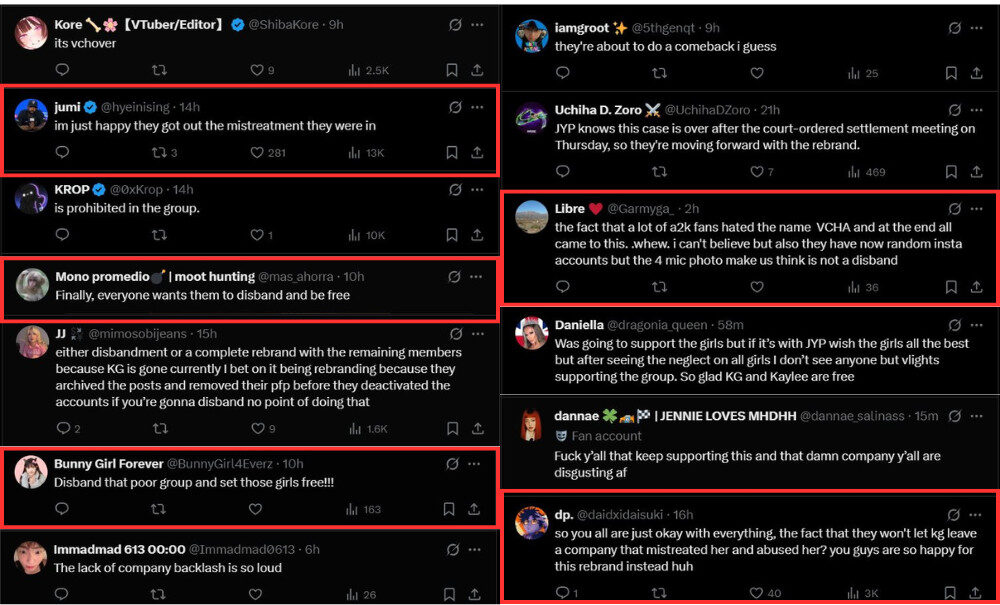Reply to iamgroot's comeback tweet
This screenshot has width=1000, height=605.
click(562, 73)
